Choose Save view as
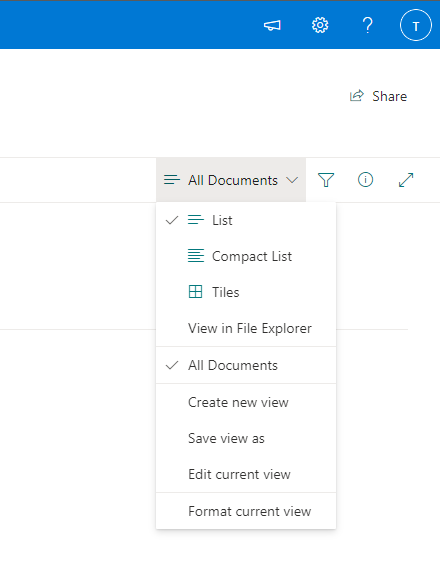This screenshot has height=572, width=440. [246, 438]
